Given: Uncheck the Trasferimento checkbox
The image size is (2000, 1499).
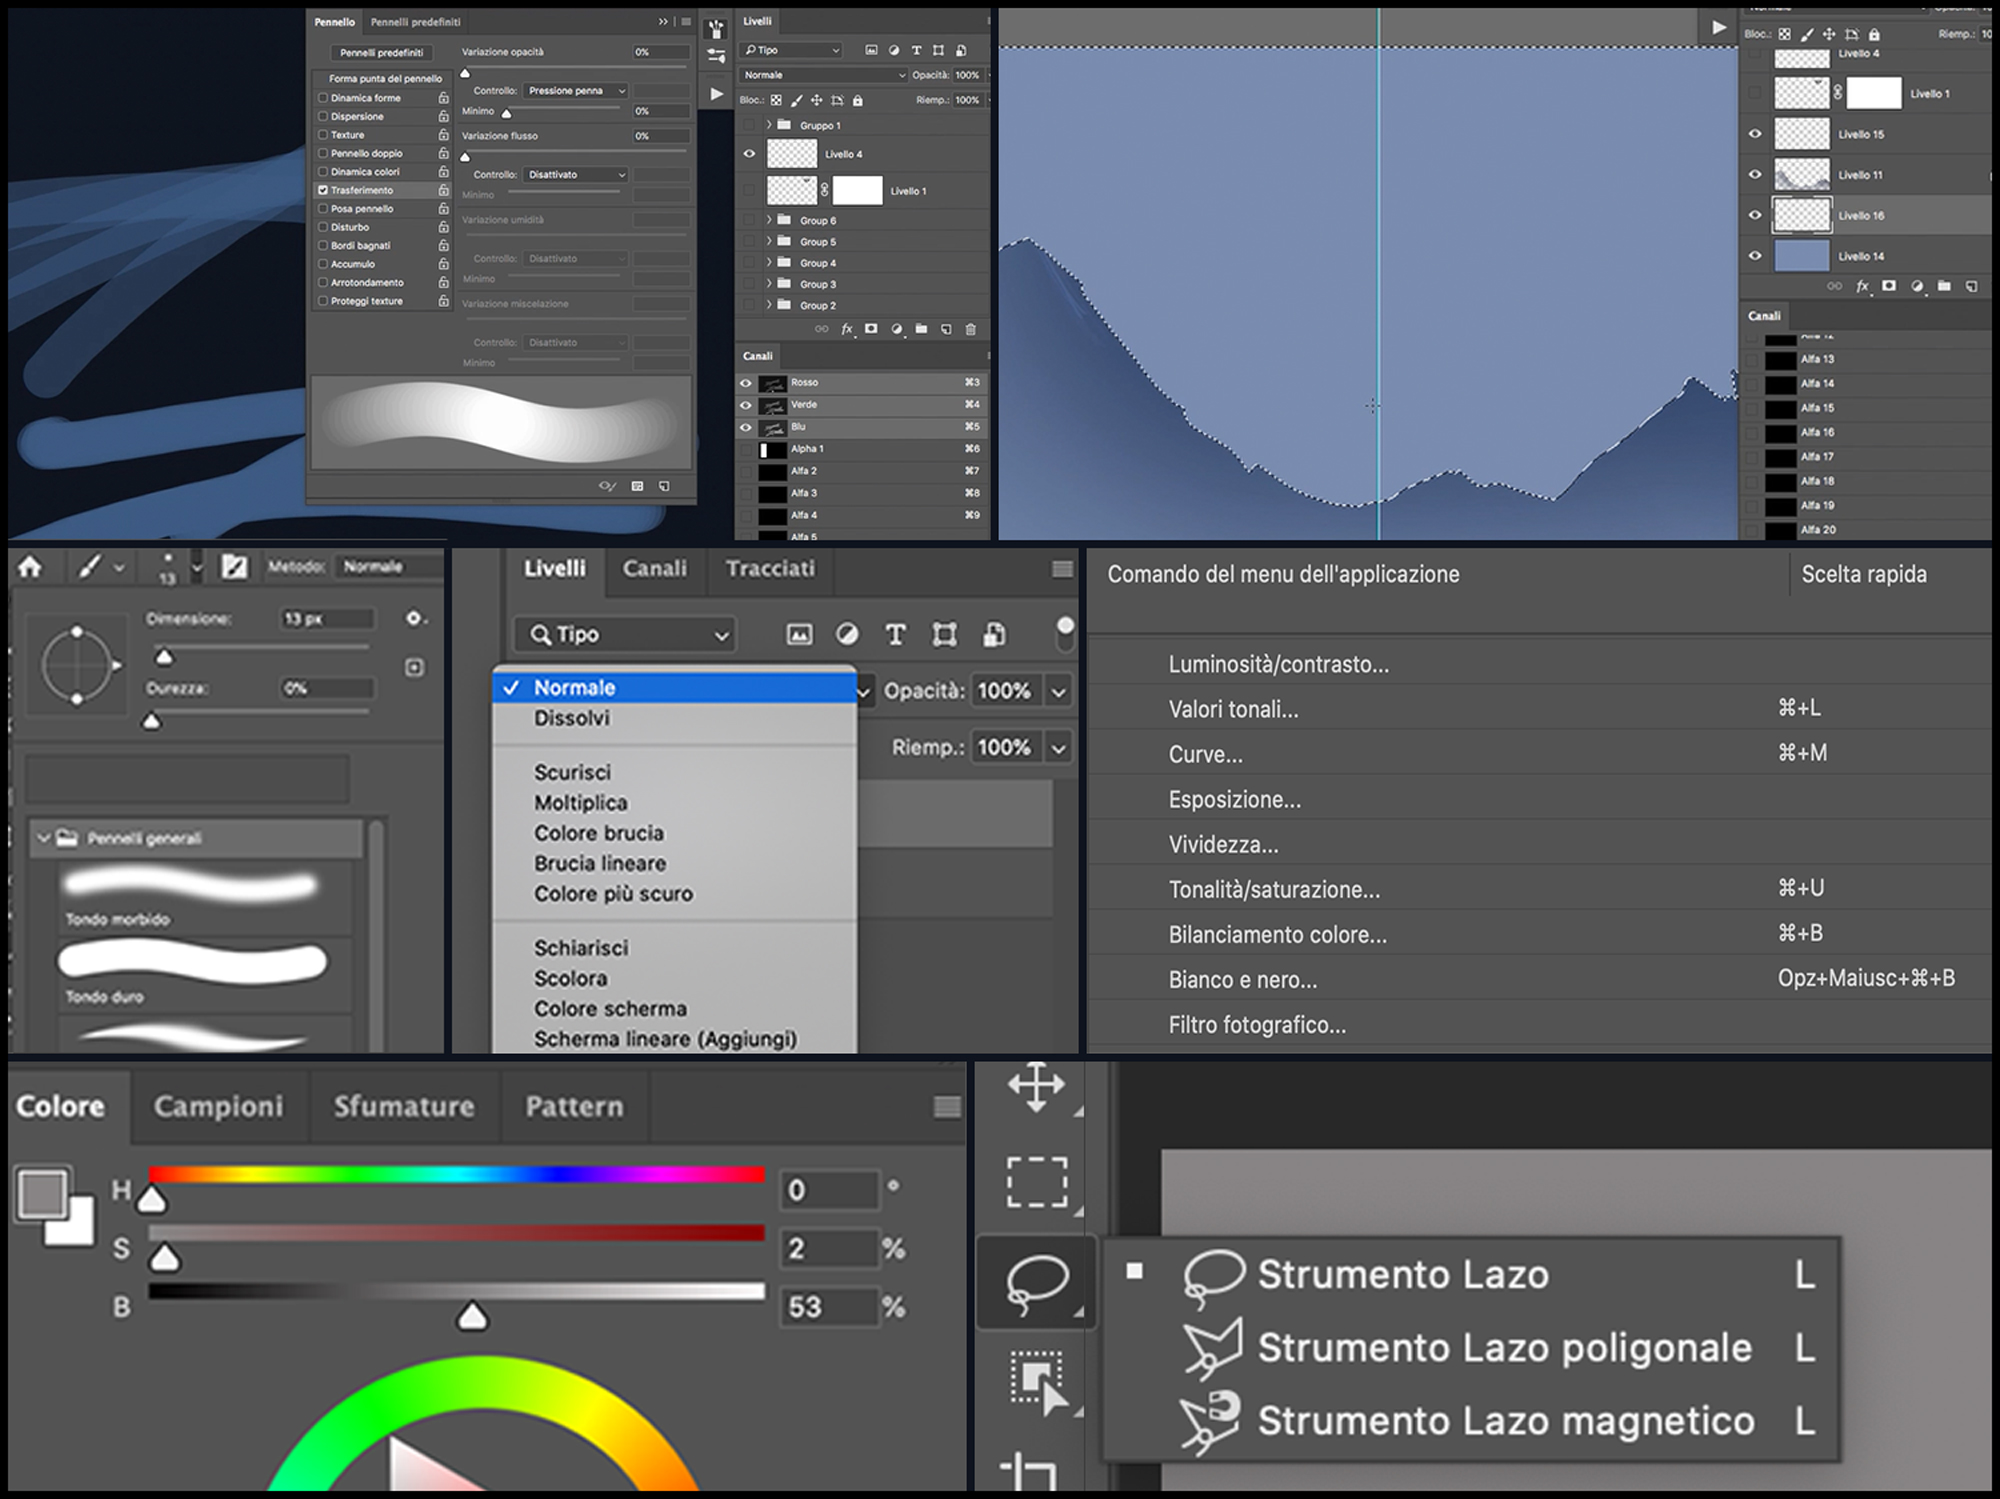Looking at the screenshot, I should point(323,190).
